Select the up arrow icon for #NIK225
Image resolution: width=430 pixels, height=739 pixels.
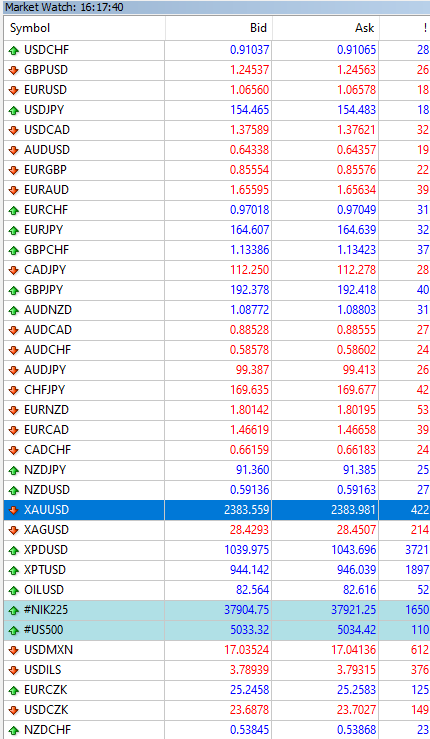[x=14, y=610]
